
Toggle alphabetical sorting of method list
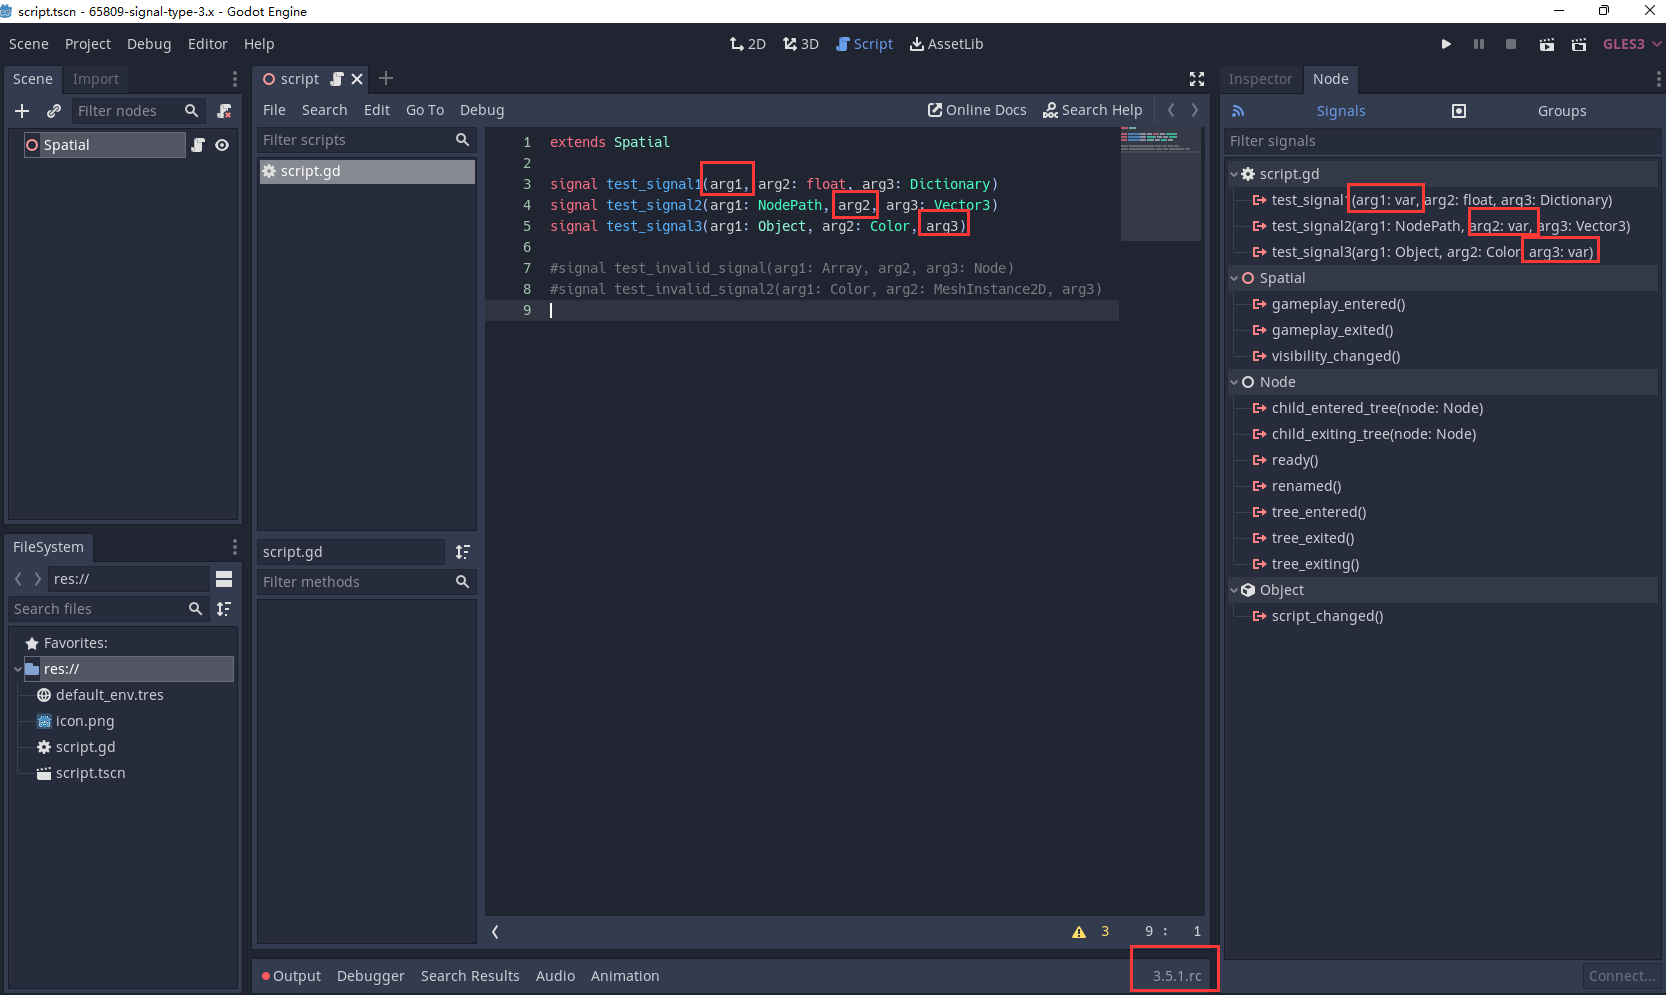click(462, 552)
